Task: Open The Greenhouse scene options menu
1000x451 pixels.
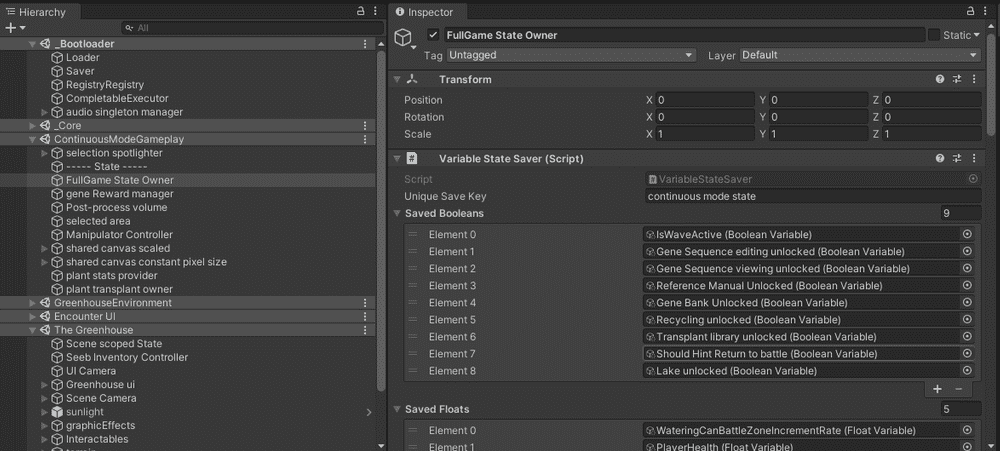Action: (365, 330)
